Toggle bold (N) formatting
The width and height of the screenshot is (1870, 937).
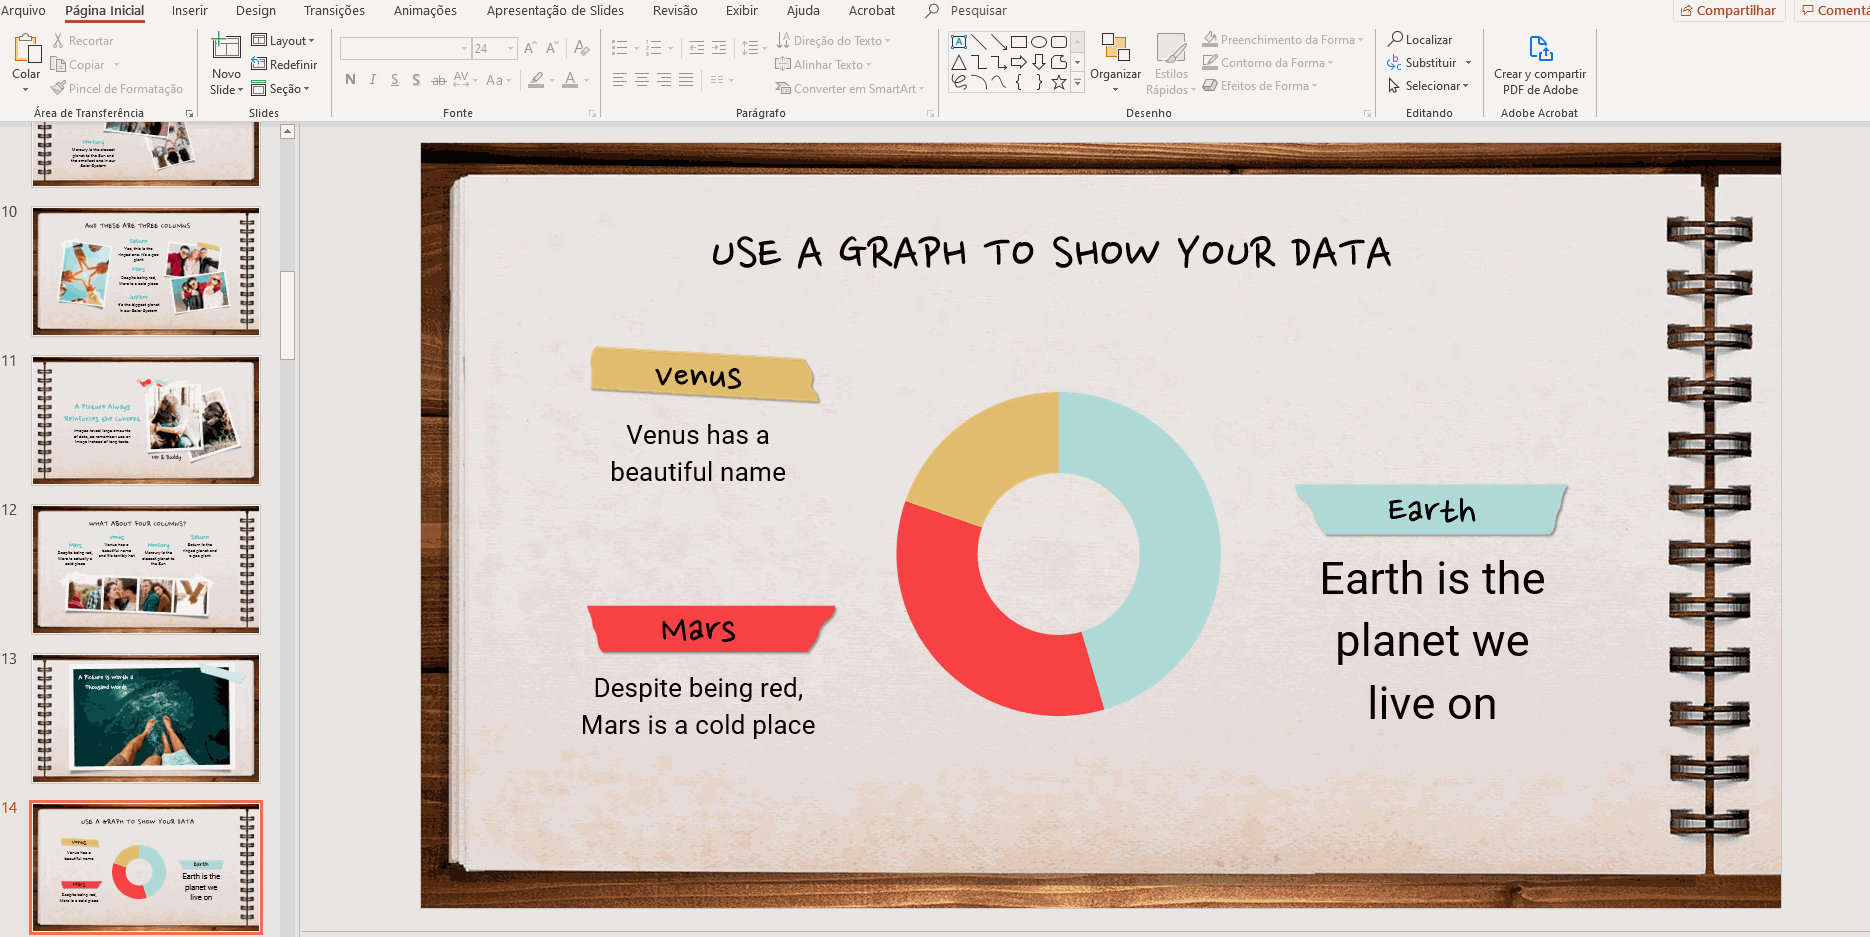click(350, 80)
